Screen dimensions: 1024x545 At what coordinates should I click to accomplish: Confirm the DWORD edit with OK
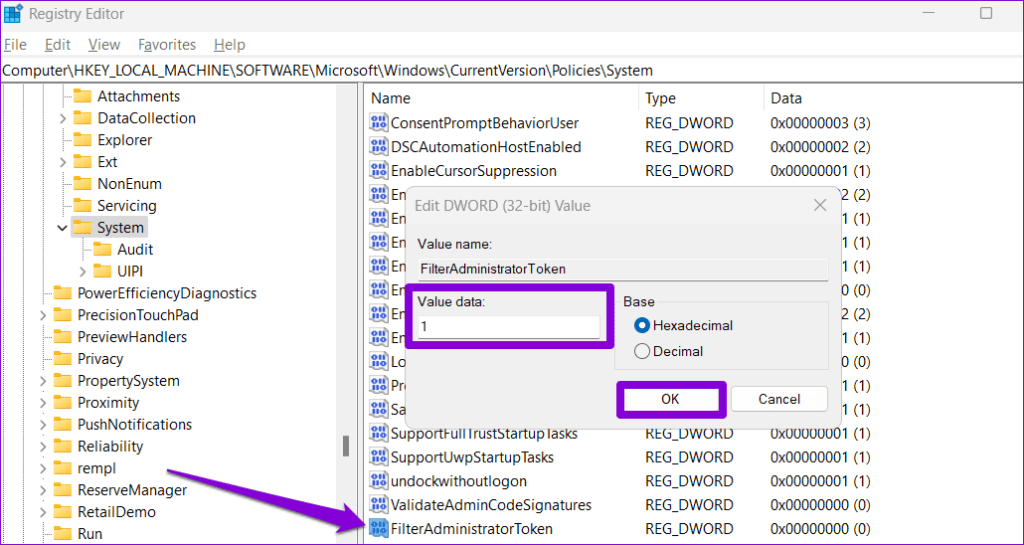[671, 399]
